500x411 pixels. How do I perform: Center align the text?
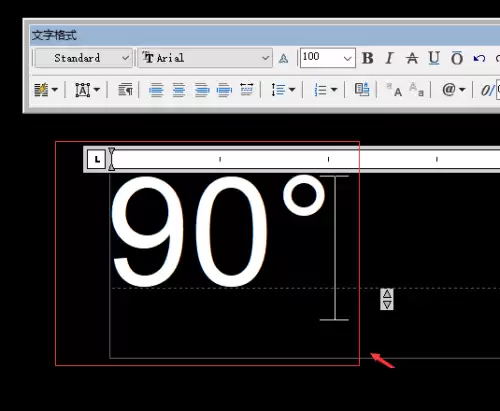point(179,90)
